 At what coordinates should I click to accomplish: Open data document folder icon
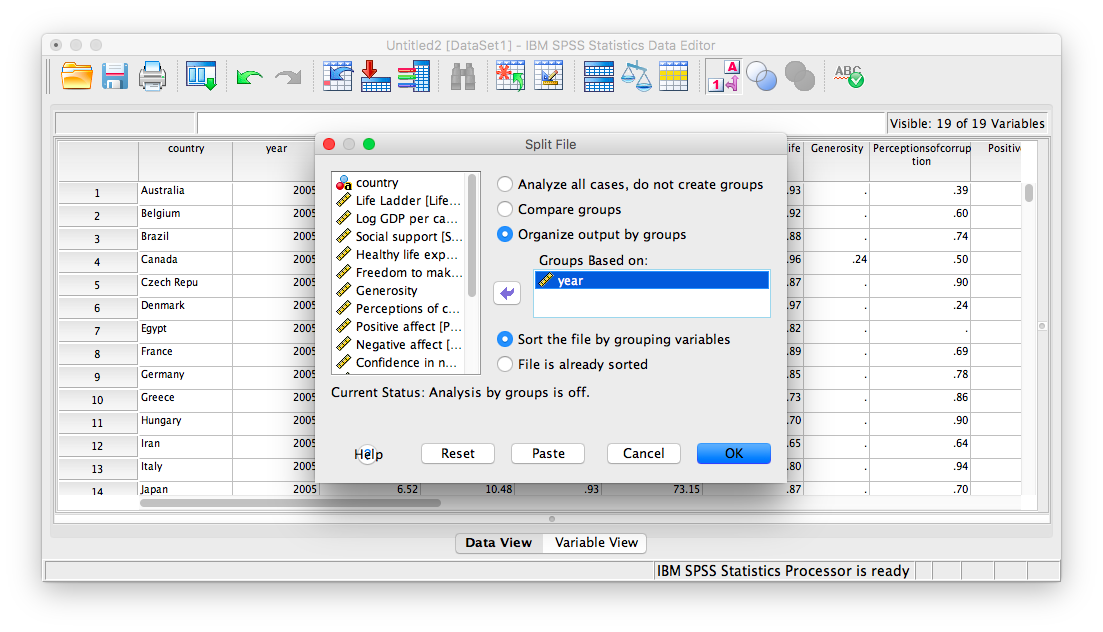point(77,76)
